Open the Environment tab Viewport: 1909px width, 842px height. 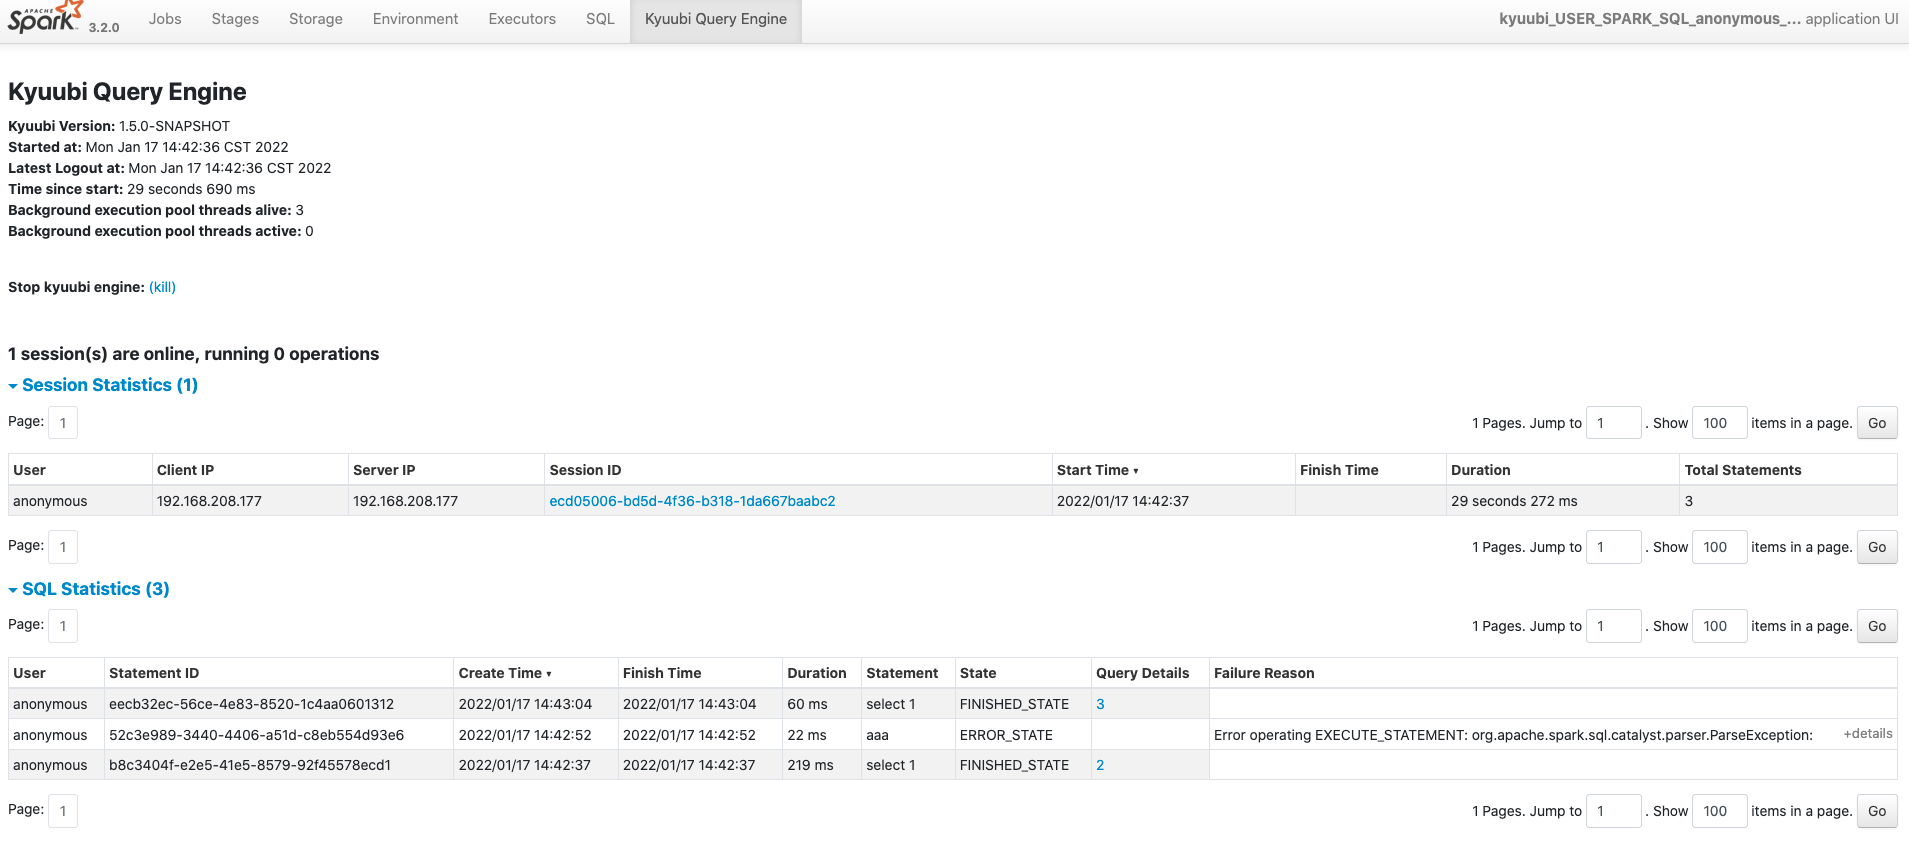pyautogui.click(x=415, y=19)
